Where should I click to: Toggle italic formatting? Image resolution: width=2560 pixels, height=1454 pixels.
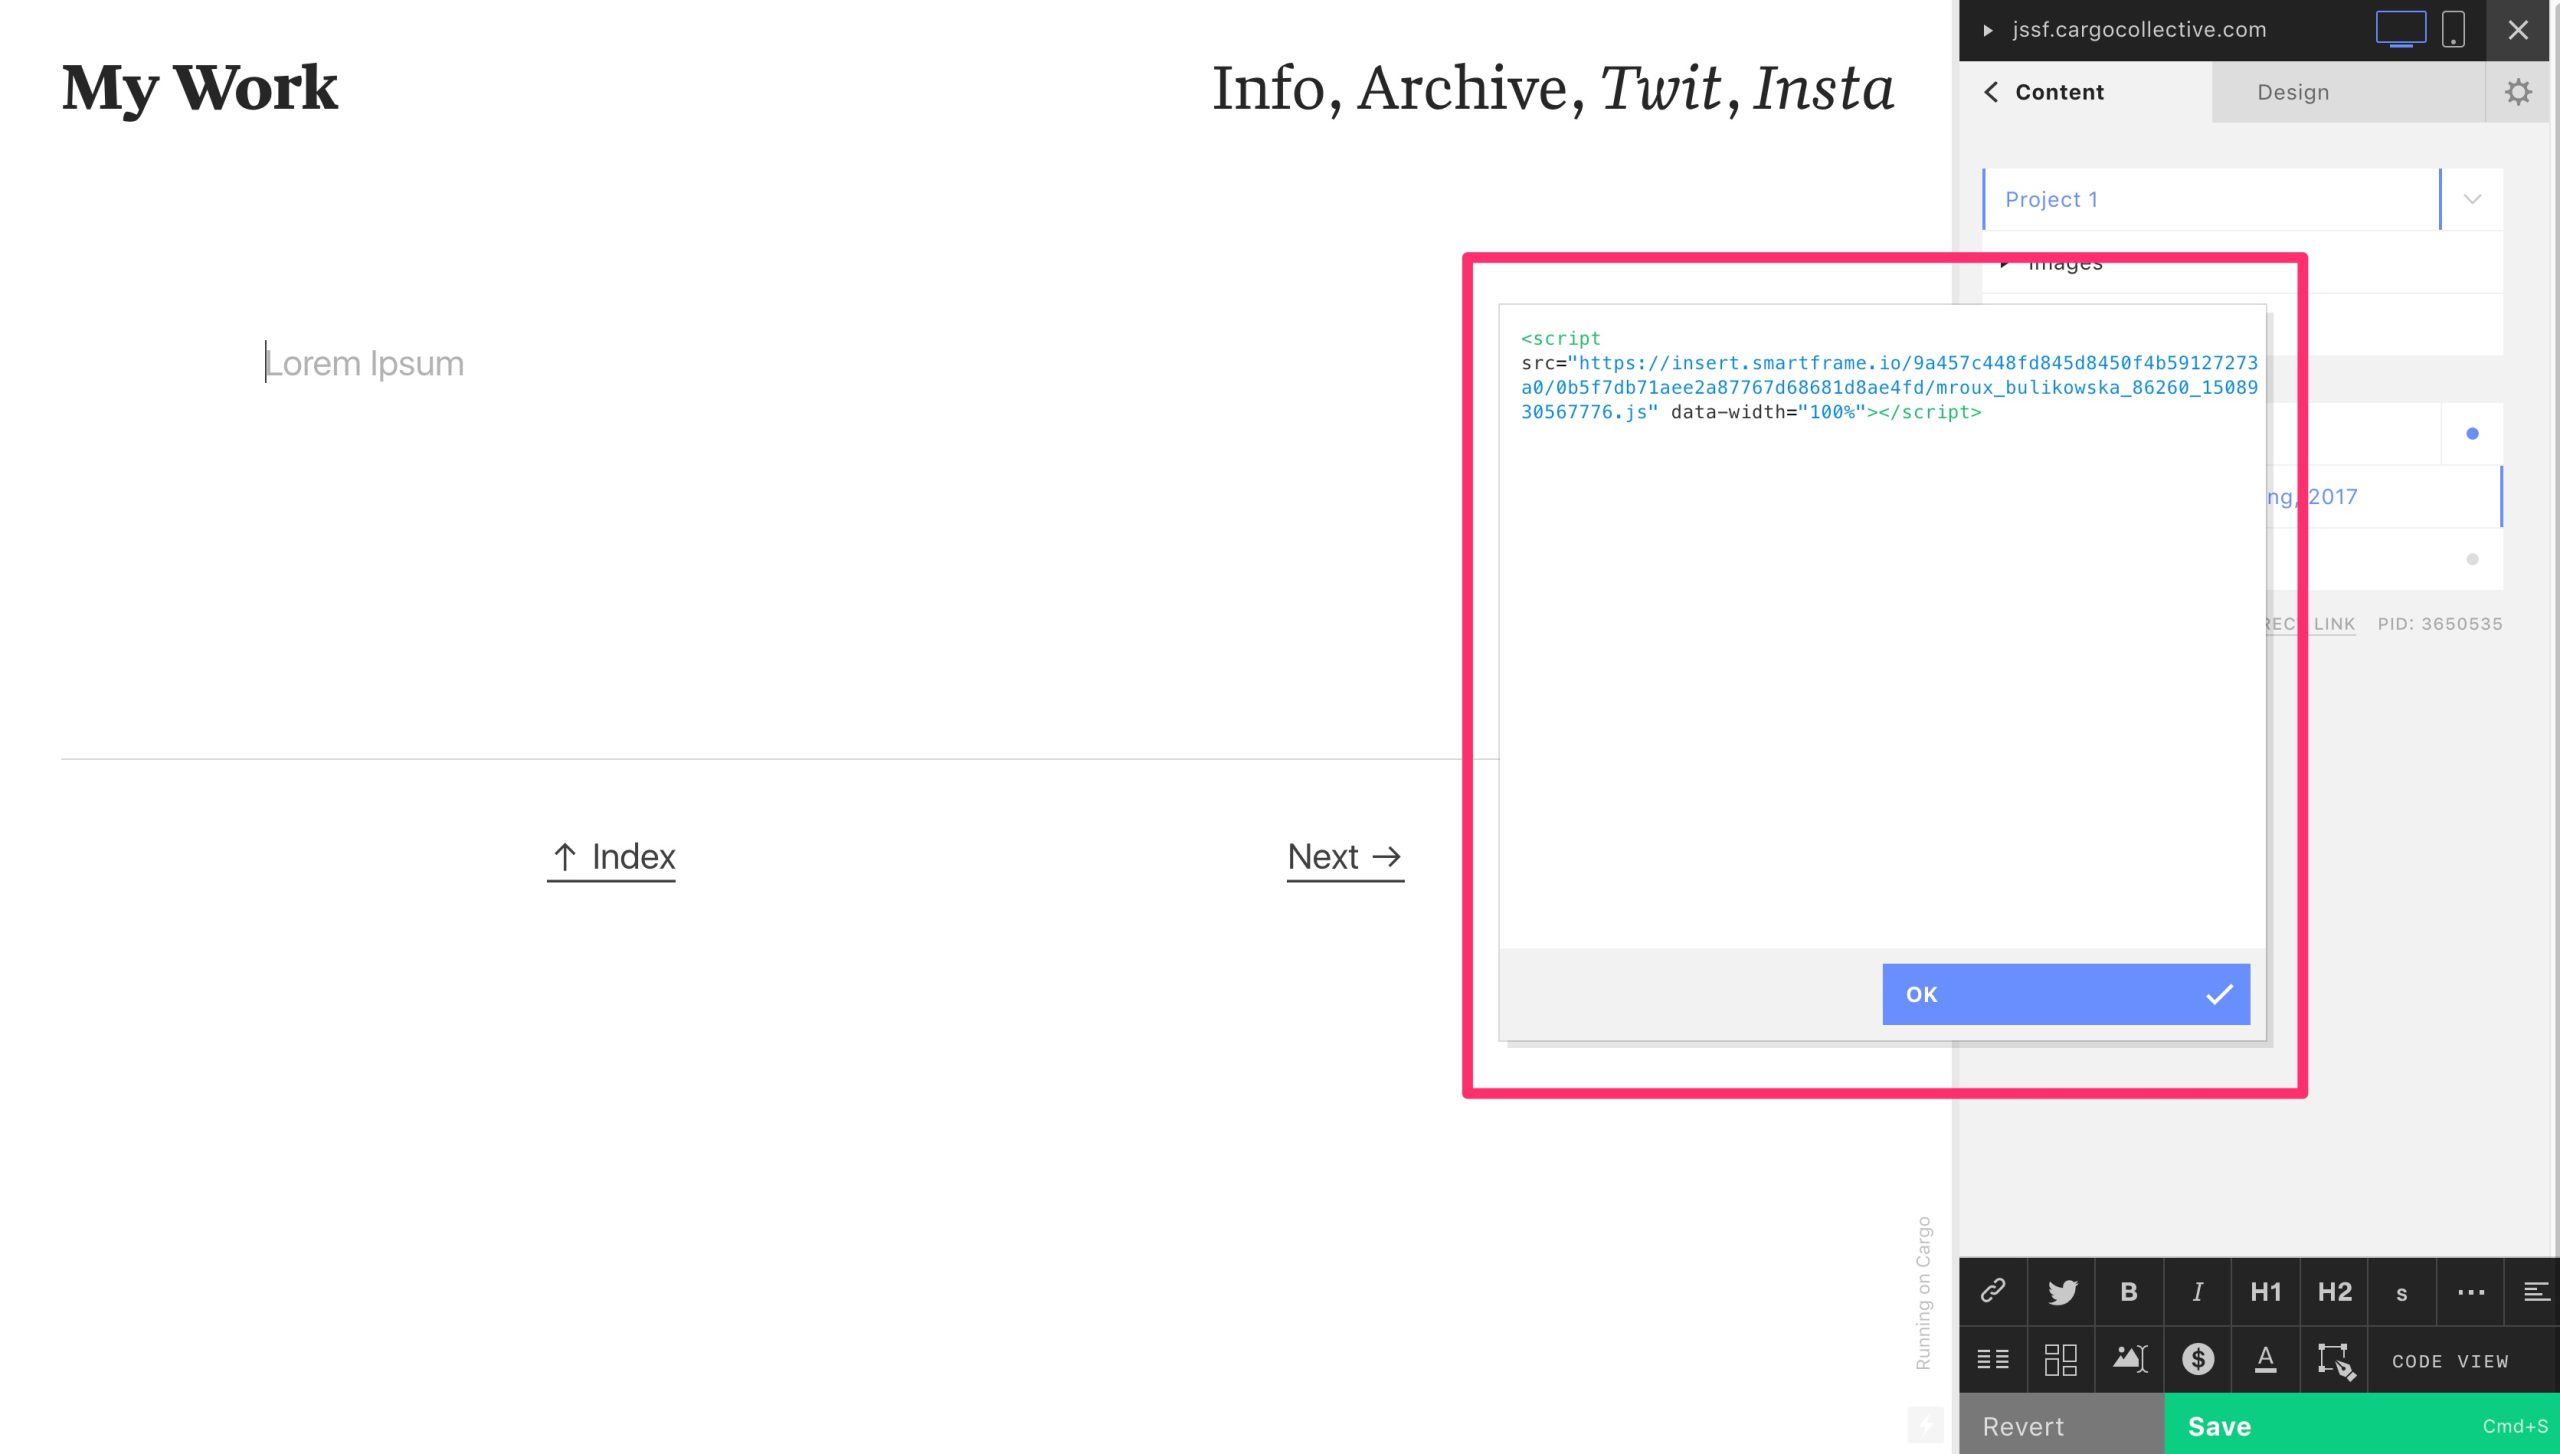pos(2197,1291)
